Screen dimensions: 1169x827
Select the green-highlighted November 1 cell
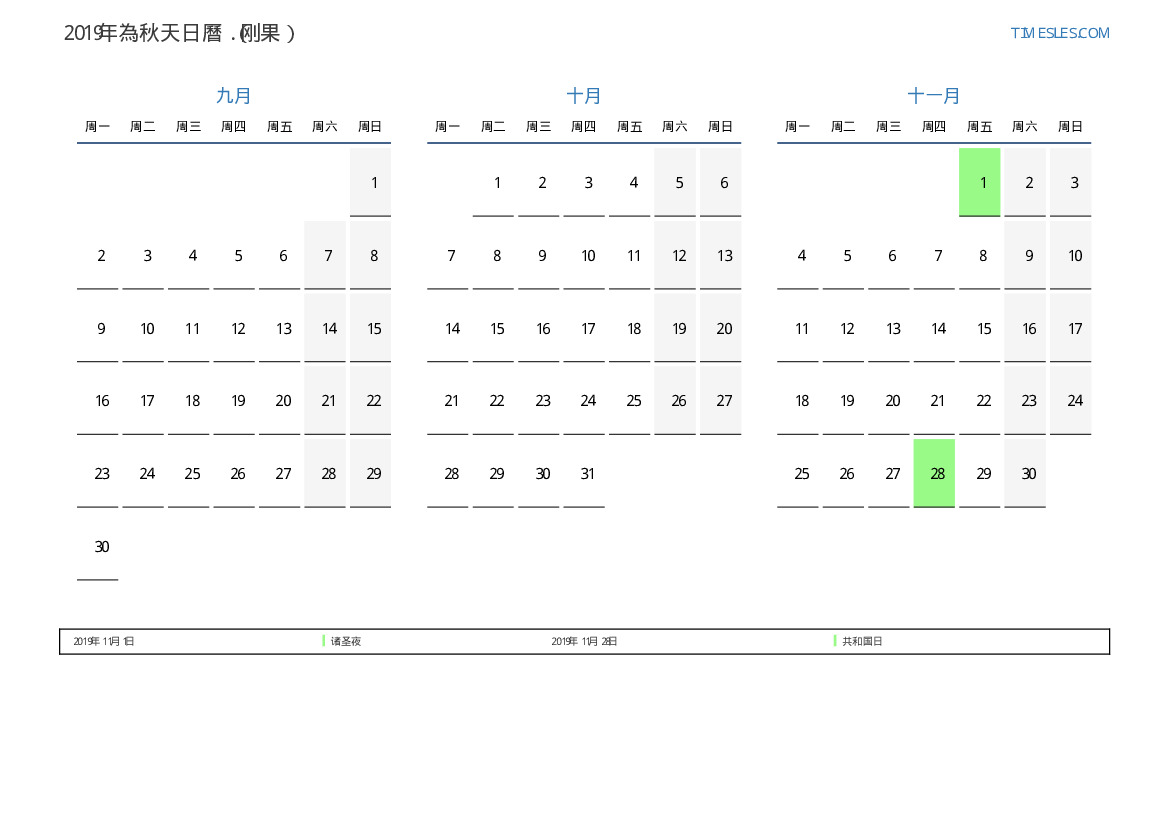(979, 182)
